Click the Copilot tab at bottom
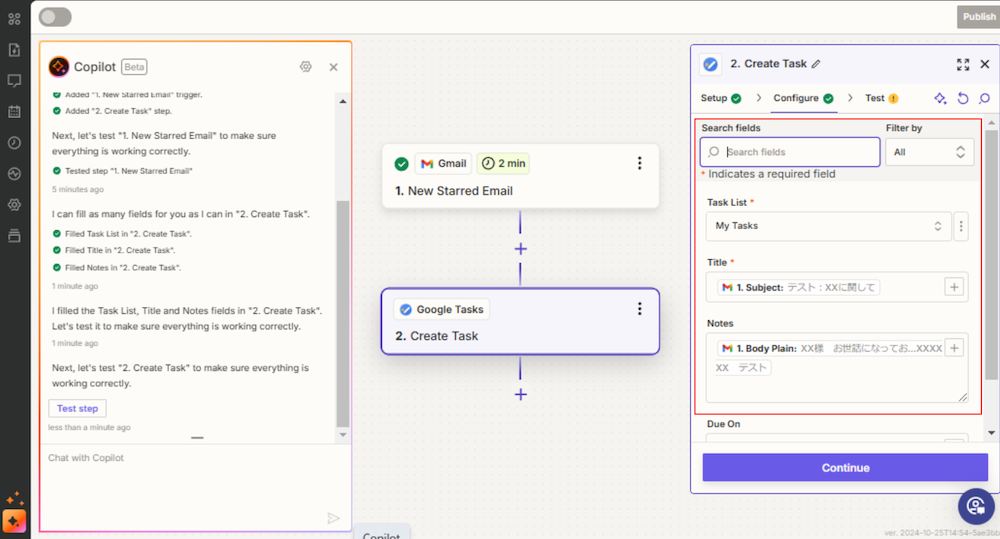This screenshot has width=1000, height=539. click(x=381, y=533)
